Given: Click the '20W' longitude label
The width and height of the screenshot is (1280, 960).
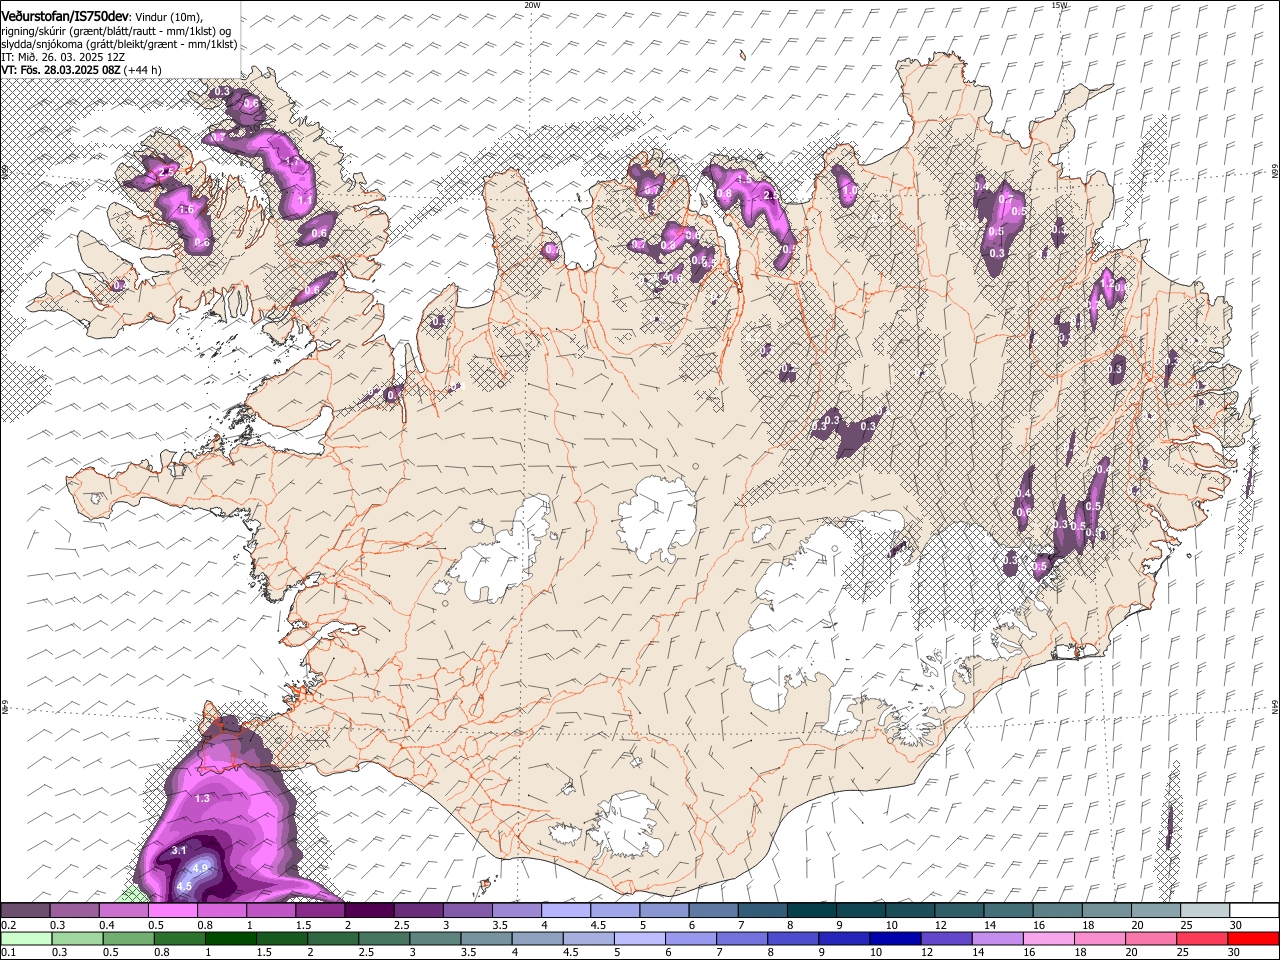Looking at the screenshot, I should click(x=532, y=5).
